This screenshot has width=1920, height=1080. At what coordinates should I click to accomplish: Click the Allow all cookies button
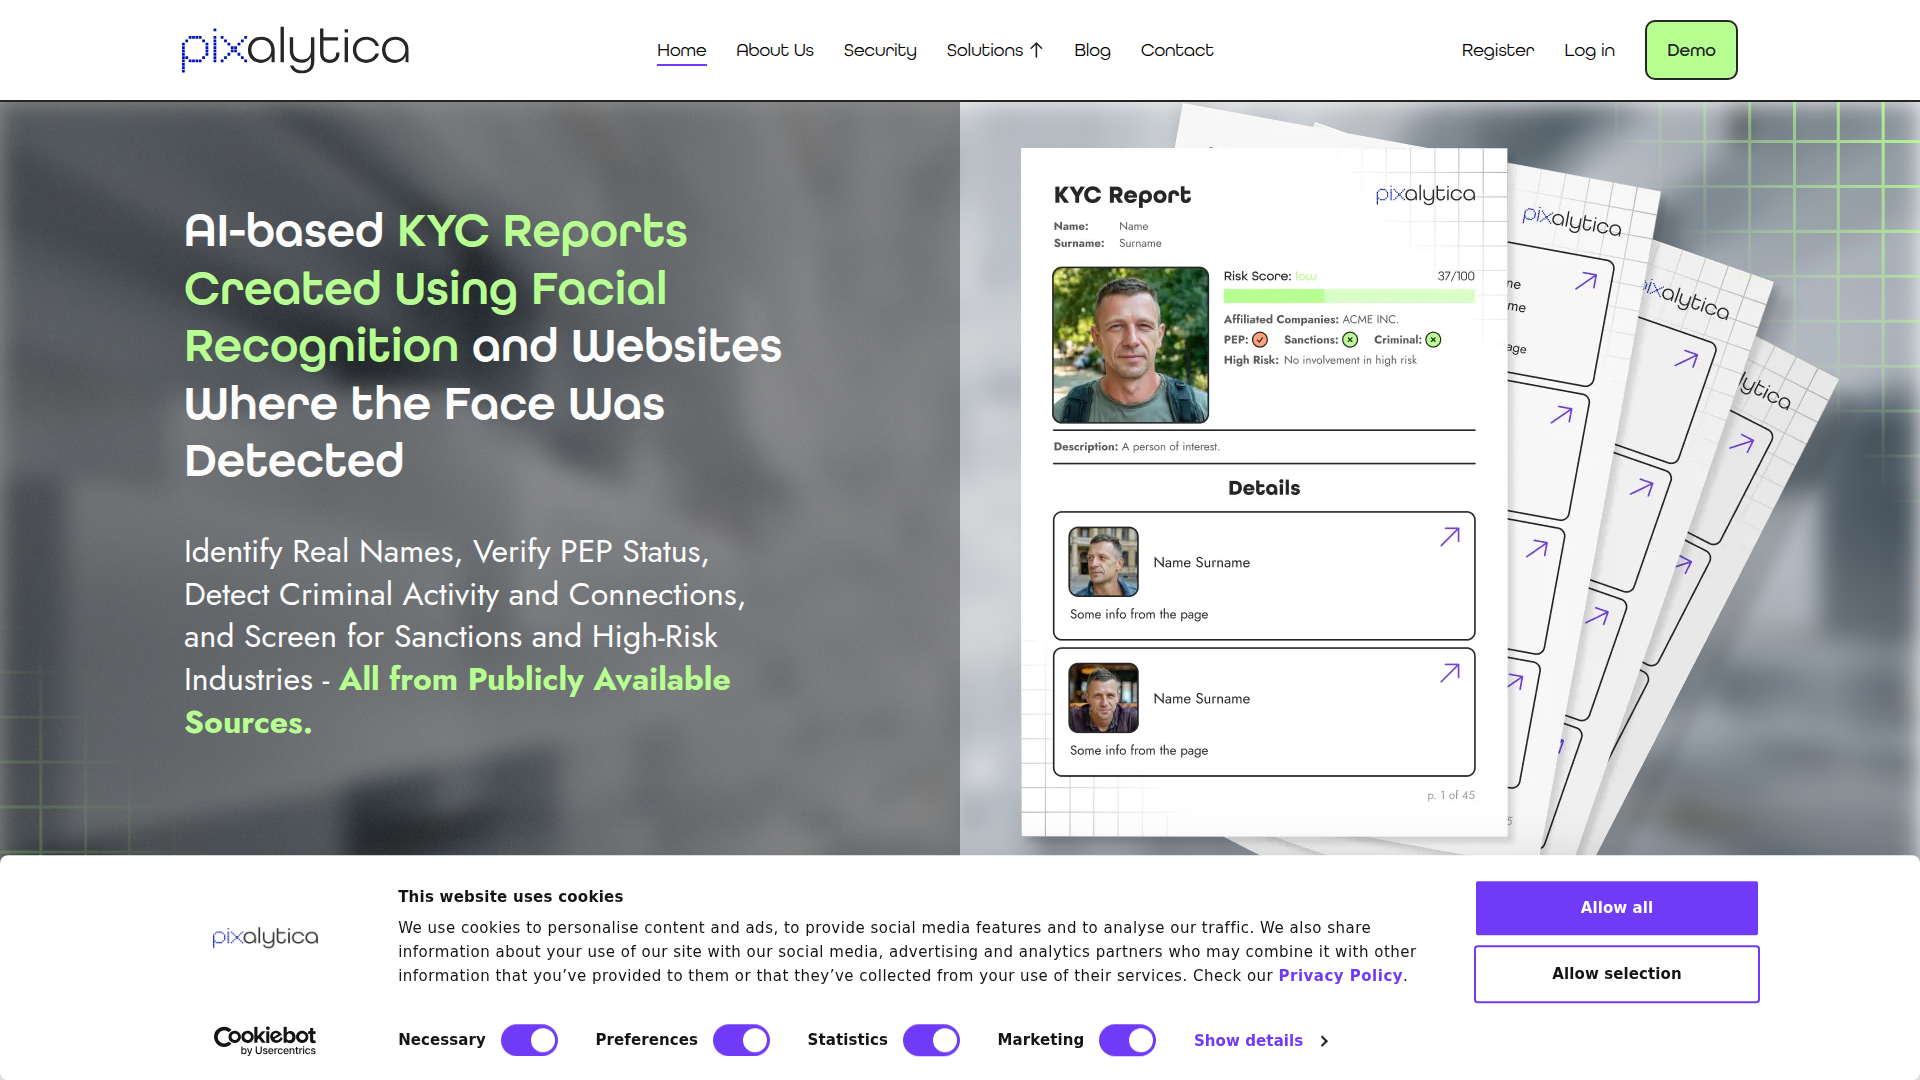tap(1616, 908)
